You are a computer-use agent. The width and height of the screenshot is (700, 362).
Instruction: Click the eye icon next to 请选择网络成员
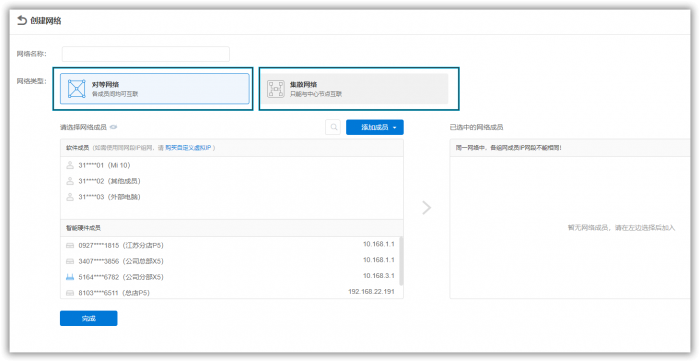[113, 127]
